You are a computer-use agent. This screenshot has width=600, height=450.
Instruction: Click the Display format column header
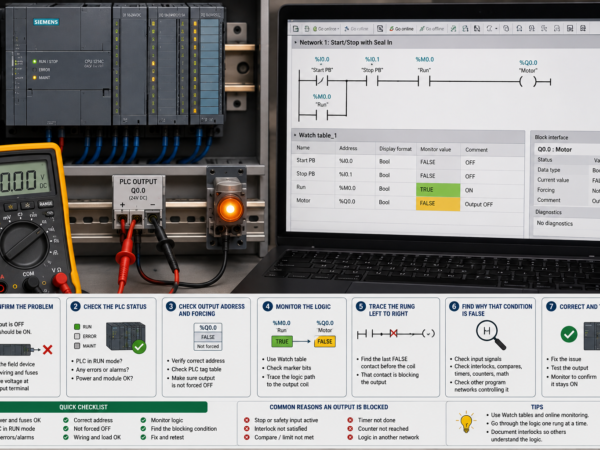(x=395, y=149)
